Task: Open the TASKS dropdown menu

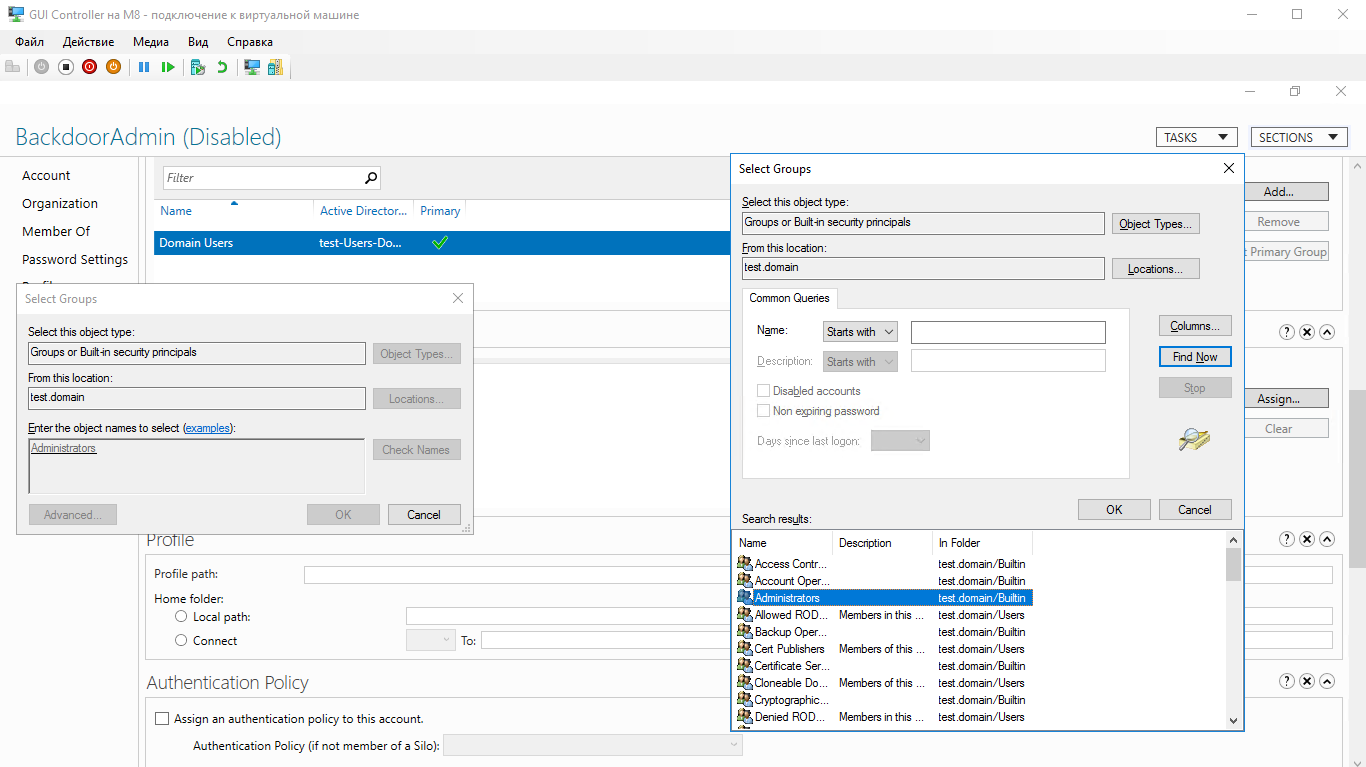Action: (x=1196, y=138)
